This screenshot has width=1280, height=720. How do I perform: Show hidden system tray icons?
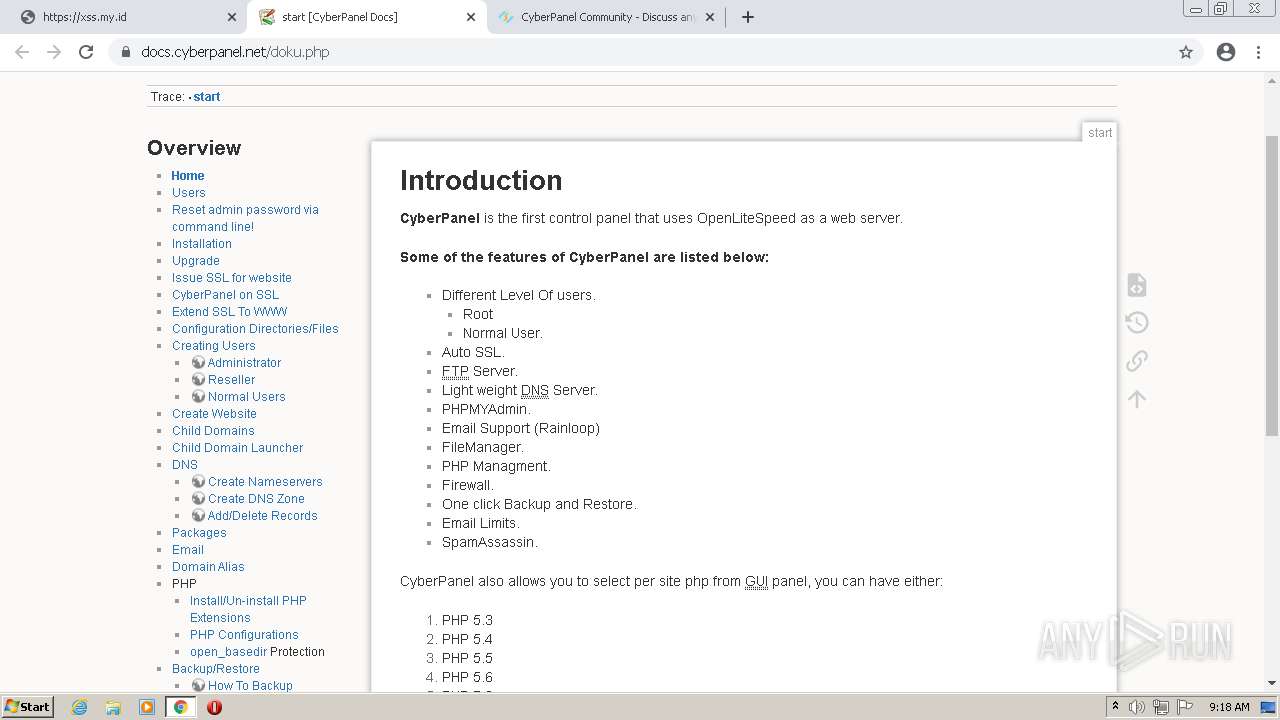click(x=1115, y=707)
